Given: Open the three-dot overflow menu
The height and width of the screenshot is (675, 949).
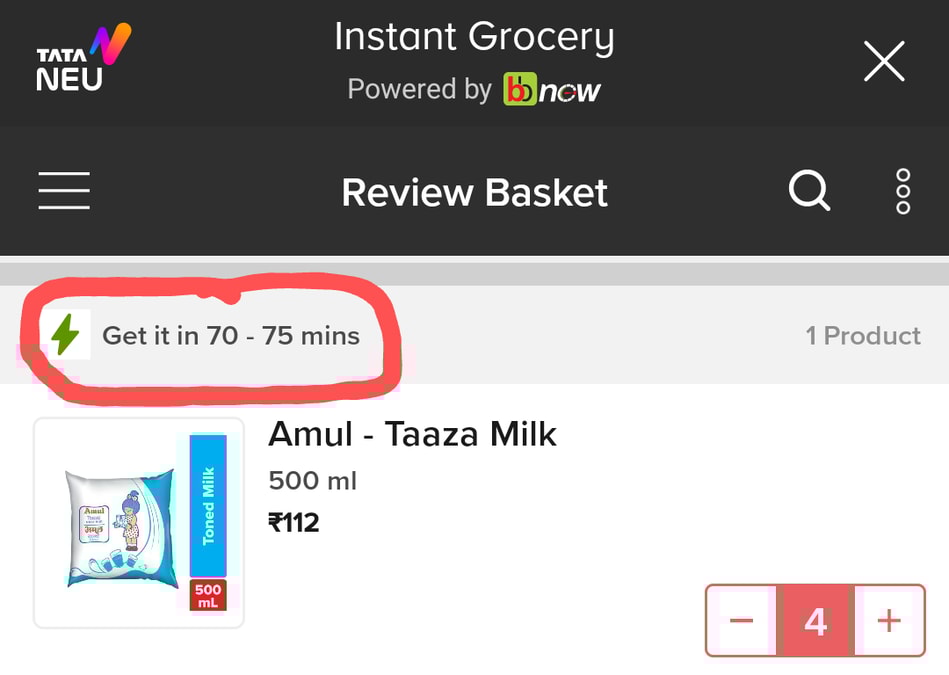Looking at the screenshot, I should (x=903, y=190).
